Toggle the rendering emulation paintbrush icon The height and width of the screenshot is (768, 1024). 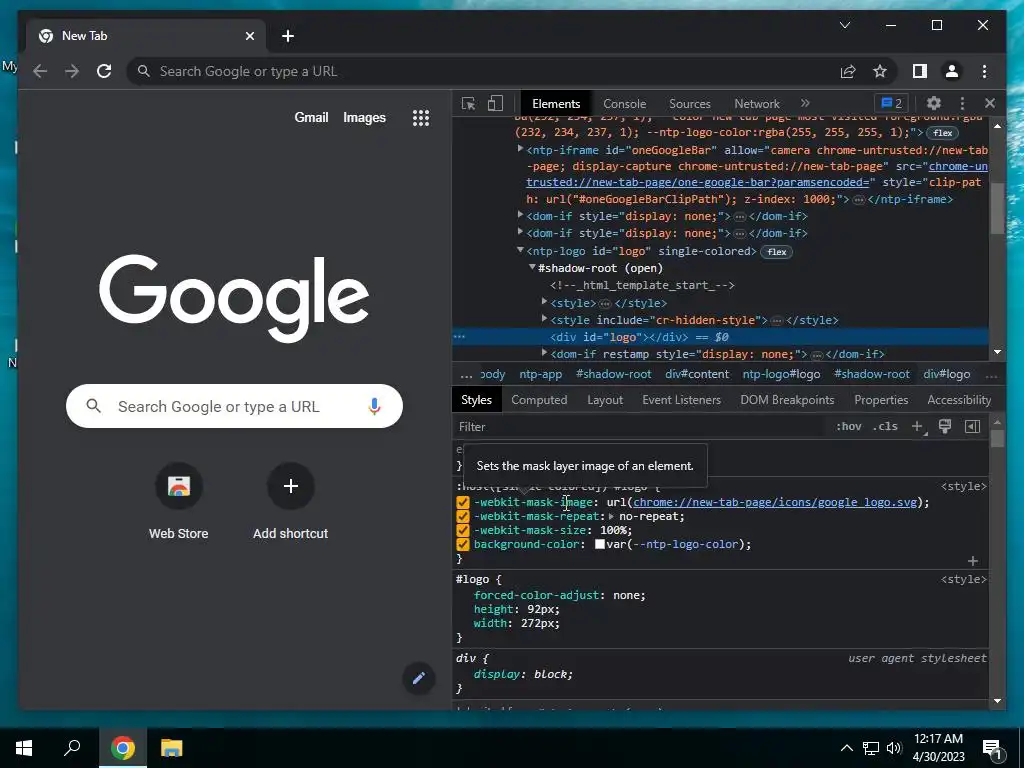tap(944, 426)
